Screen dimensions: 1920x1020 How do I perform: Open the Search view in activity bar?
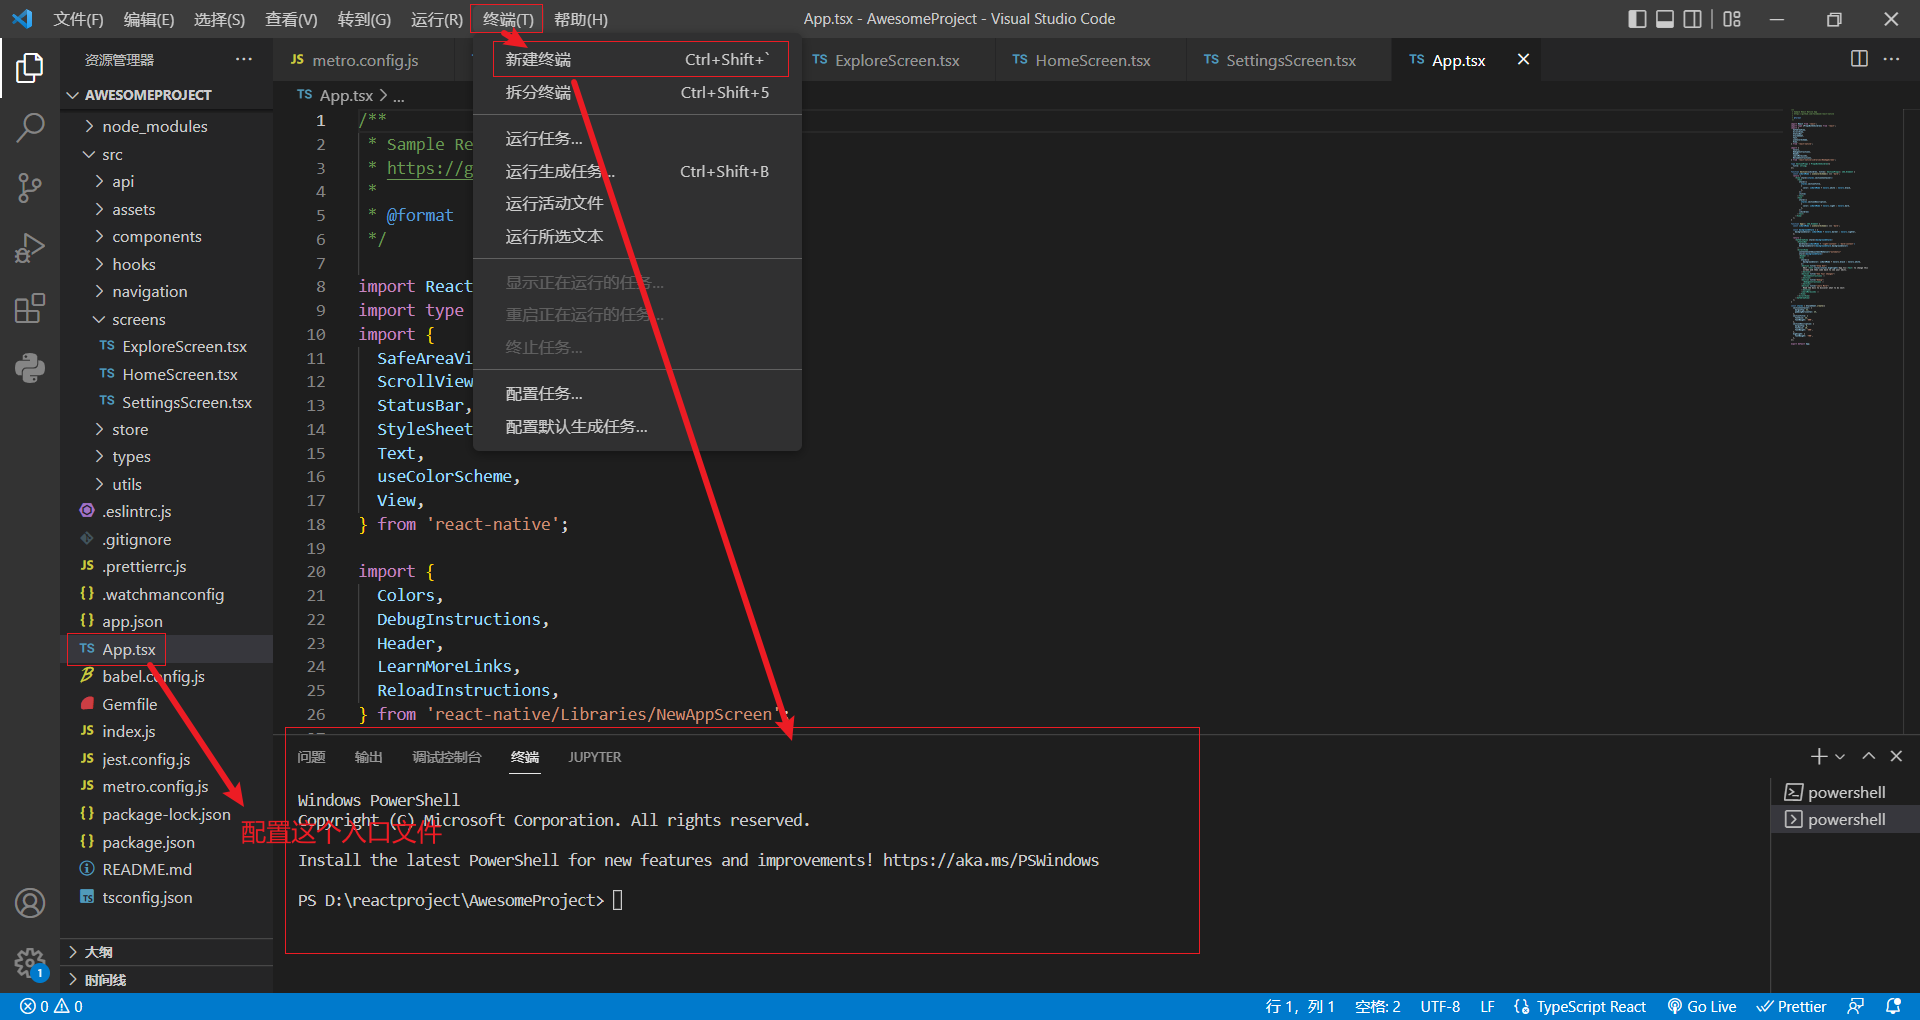coord(30,128)
